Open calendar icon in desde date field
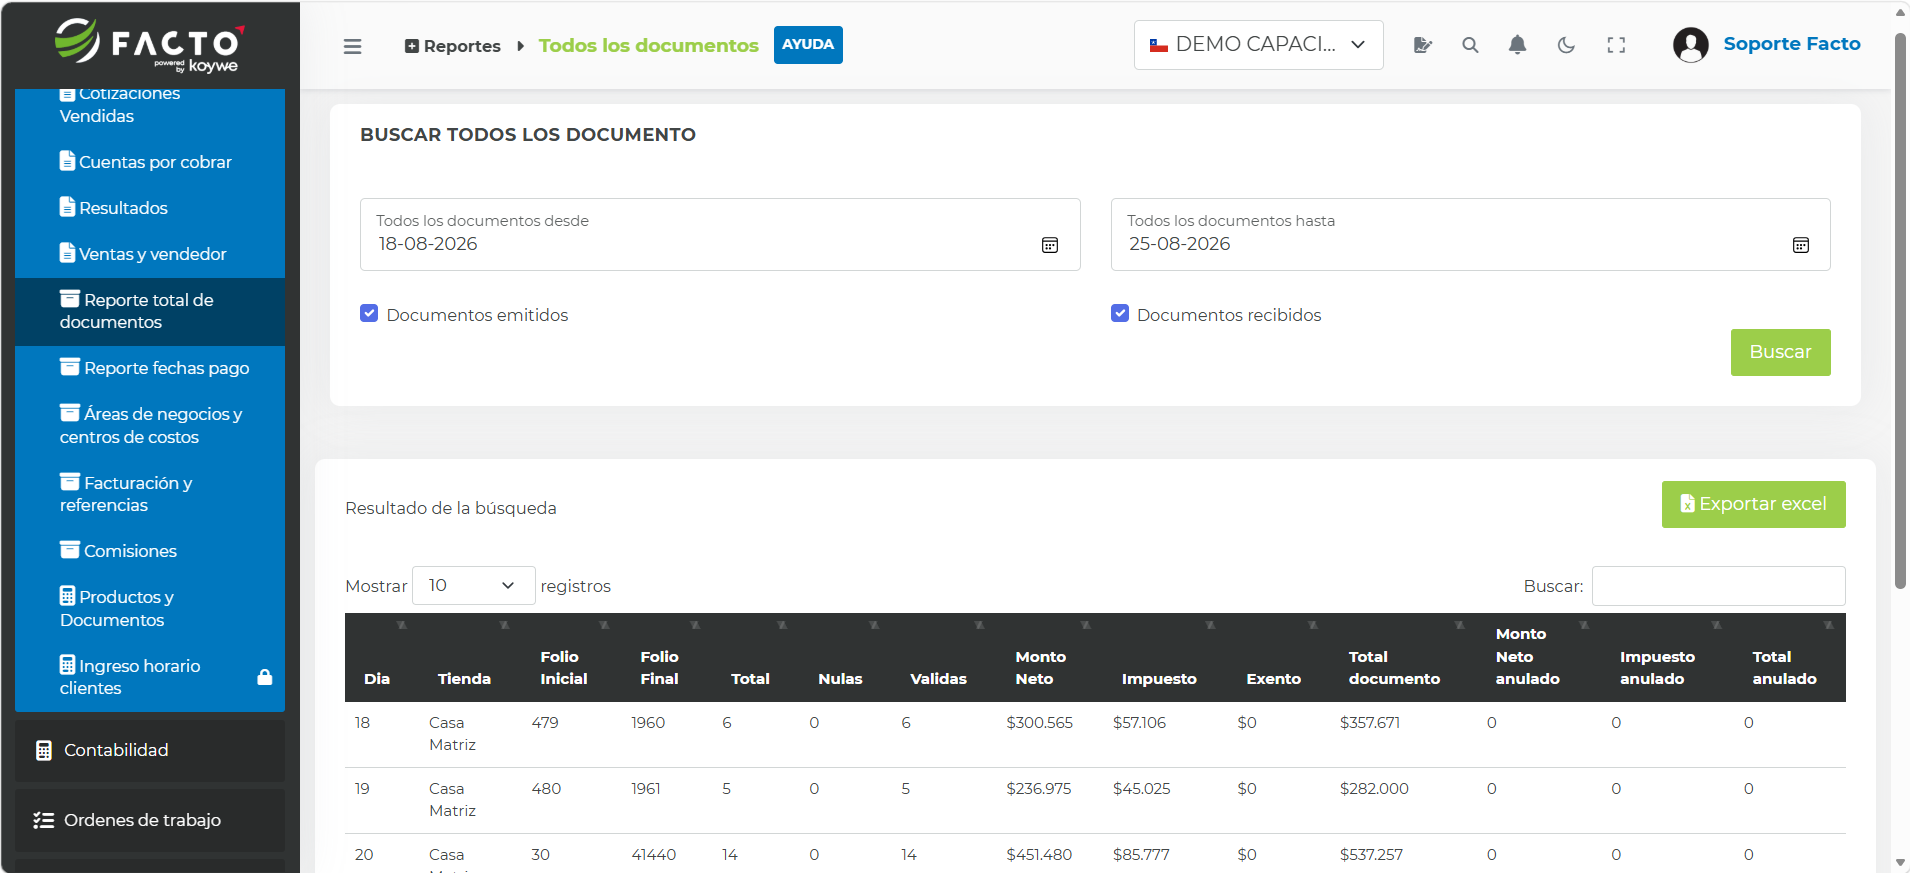The height and width of the screenshot is (873, 1910). (1050, 245)
